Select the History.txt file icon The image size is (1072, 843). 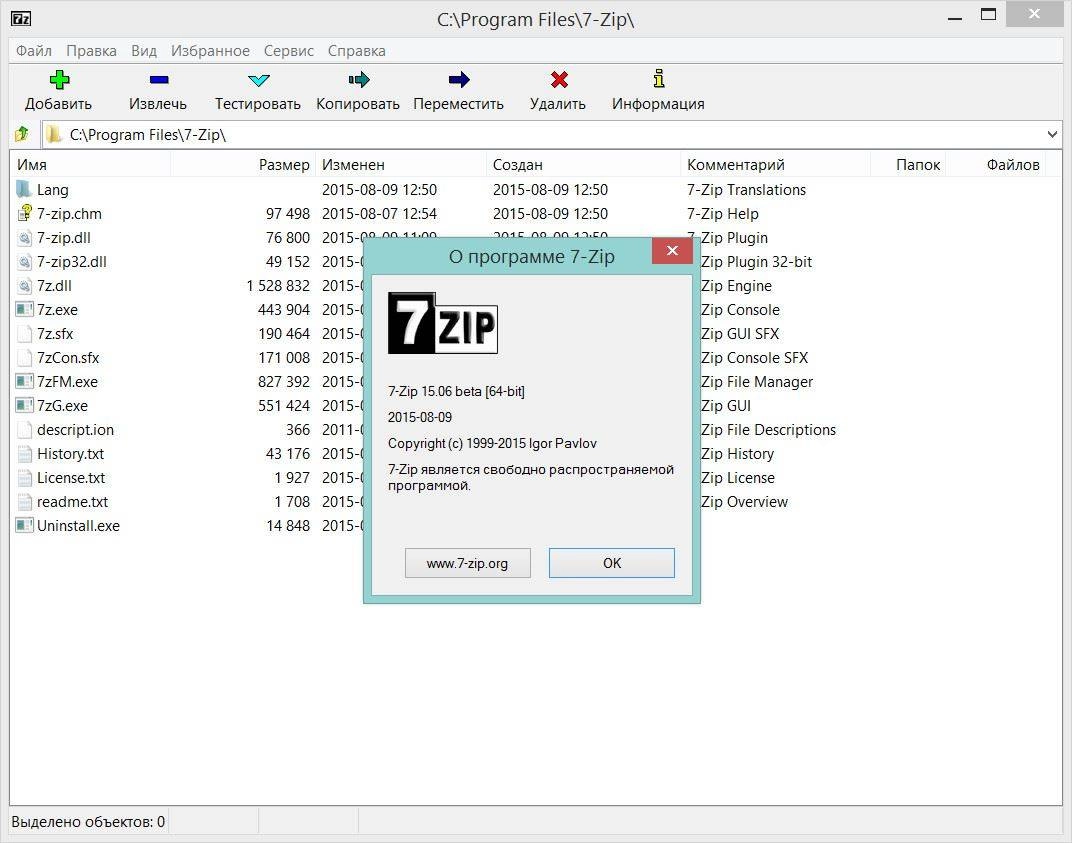point(24,454)
